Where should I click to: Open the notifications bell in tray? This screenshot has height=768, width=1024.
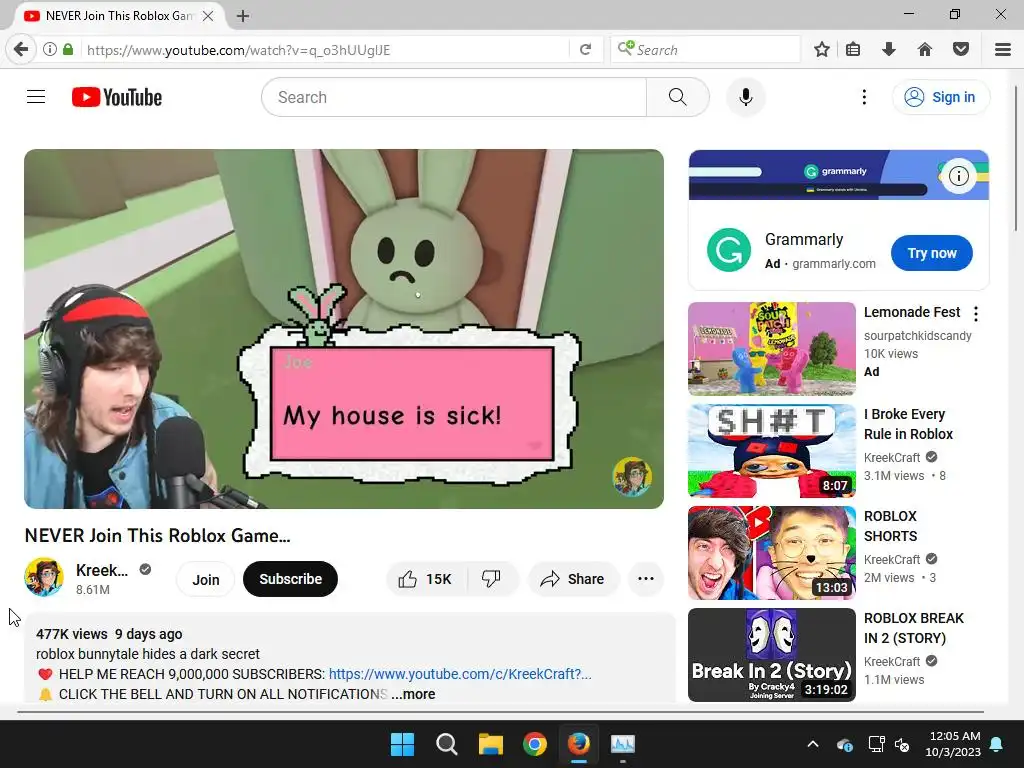point(997,744)
